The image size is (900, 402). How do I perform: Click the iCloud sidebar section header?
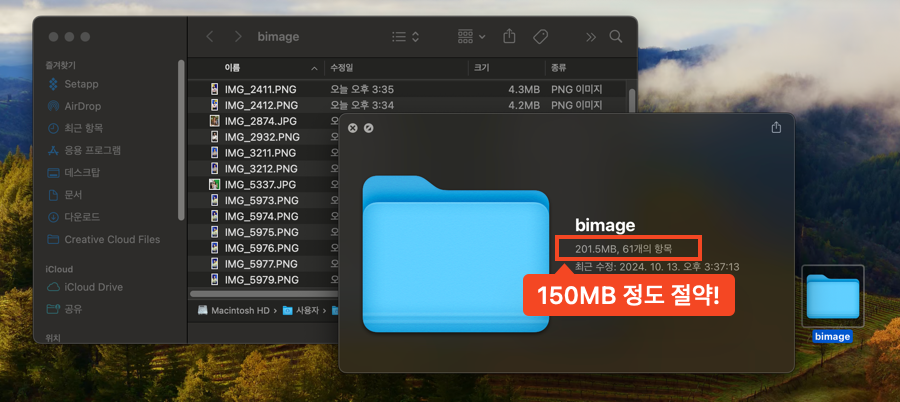[x=59, y=269]
